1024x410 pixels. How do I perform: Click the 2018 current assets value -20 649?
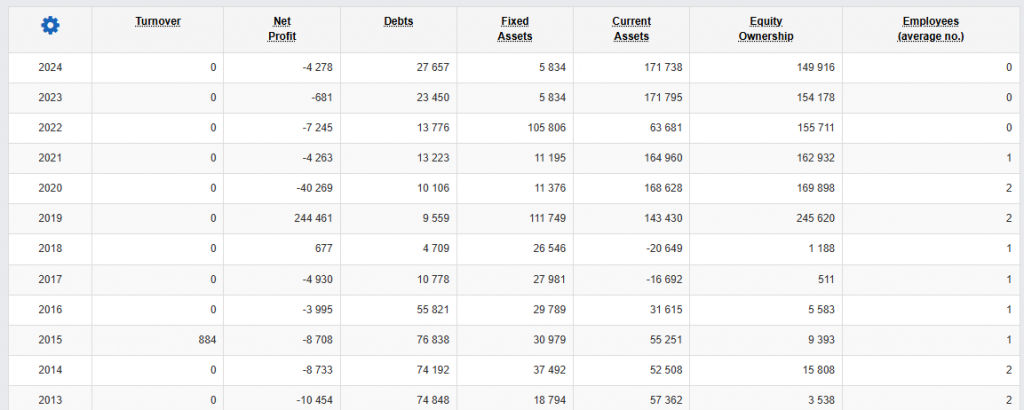click(x=662, y=249)
